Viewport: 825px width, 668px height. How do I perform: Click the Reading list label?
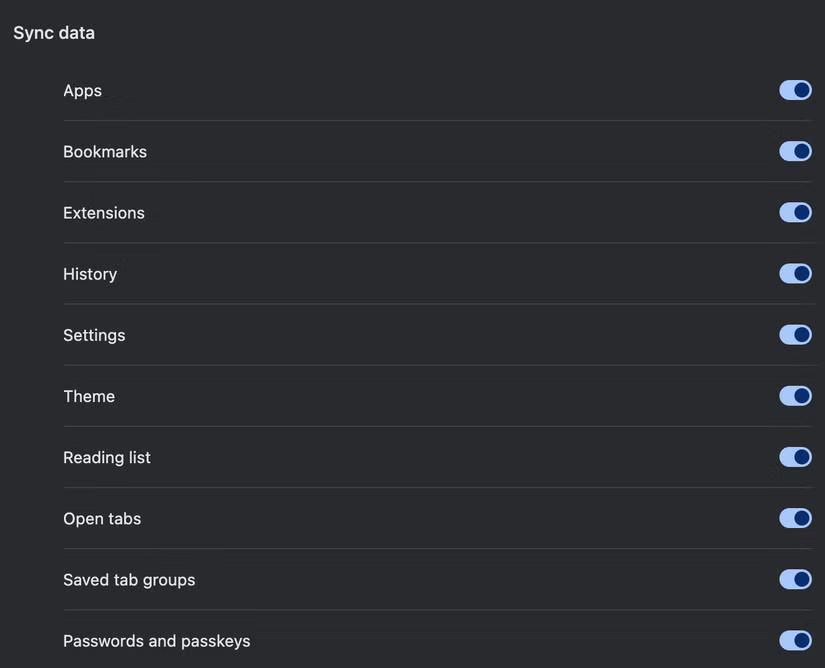point(106,457)
